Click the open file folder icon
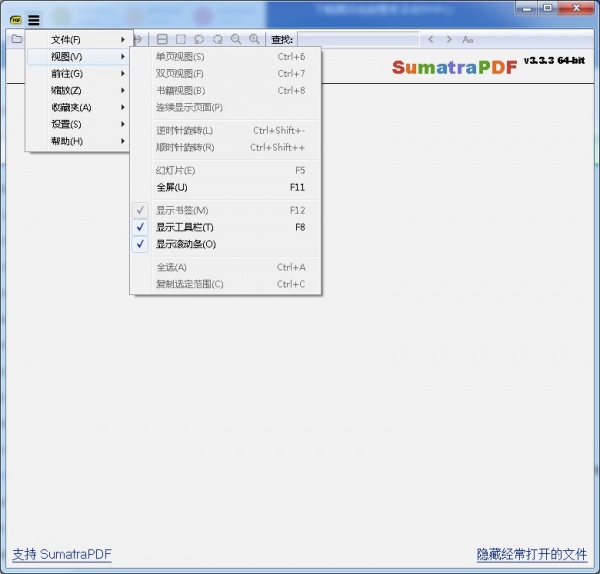The height and width of the screenshot is (574, 600). [x=16, y=39]
